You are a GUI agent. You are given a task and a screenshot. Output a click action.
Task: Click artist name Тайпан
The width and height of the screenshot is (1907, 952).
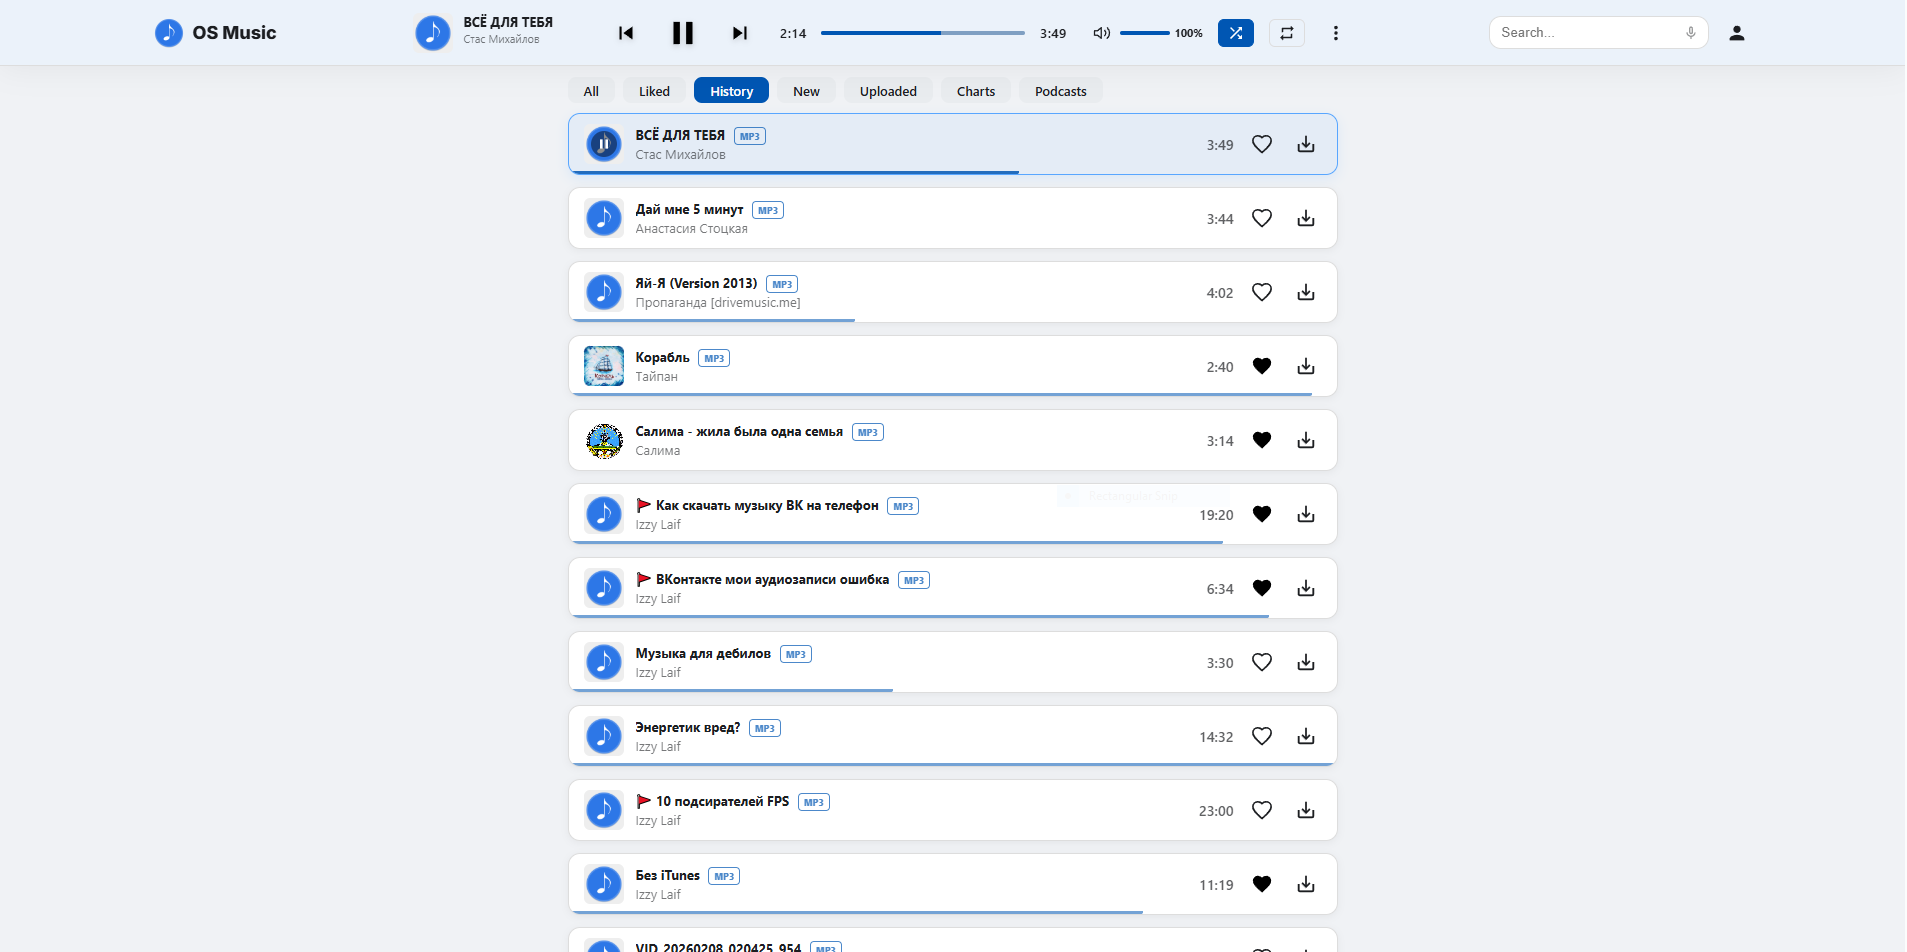click(656, 377)
